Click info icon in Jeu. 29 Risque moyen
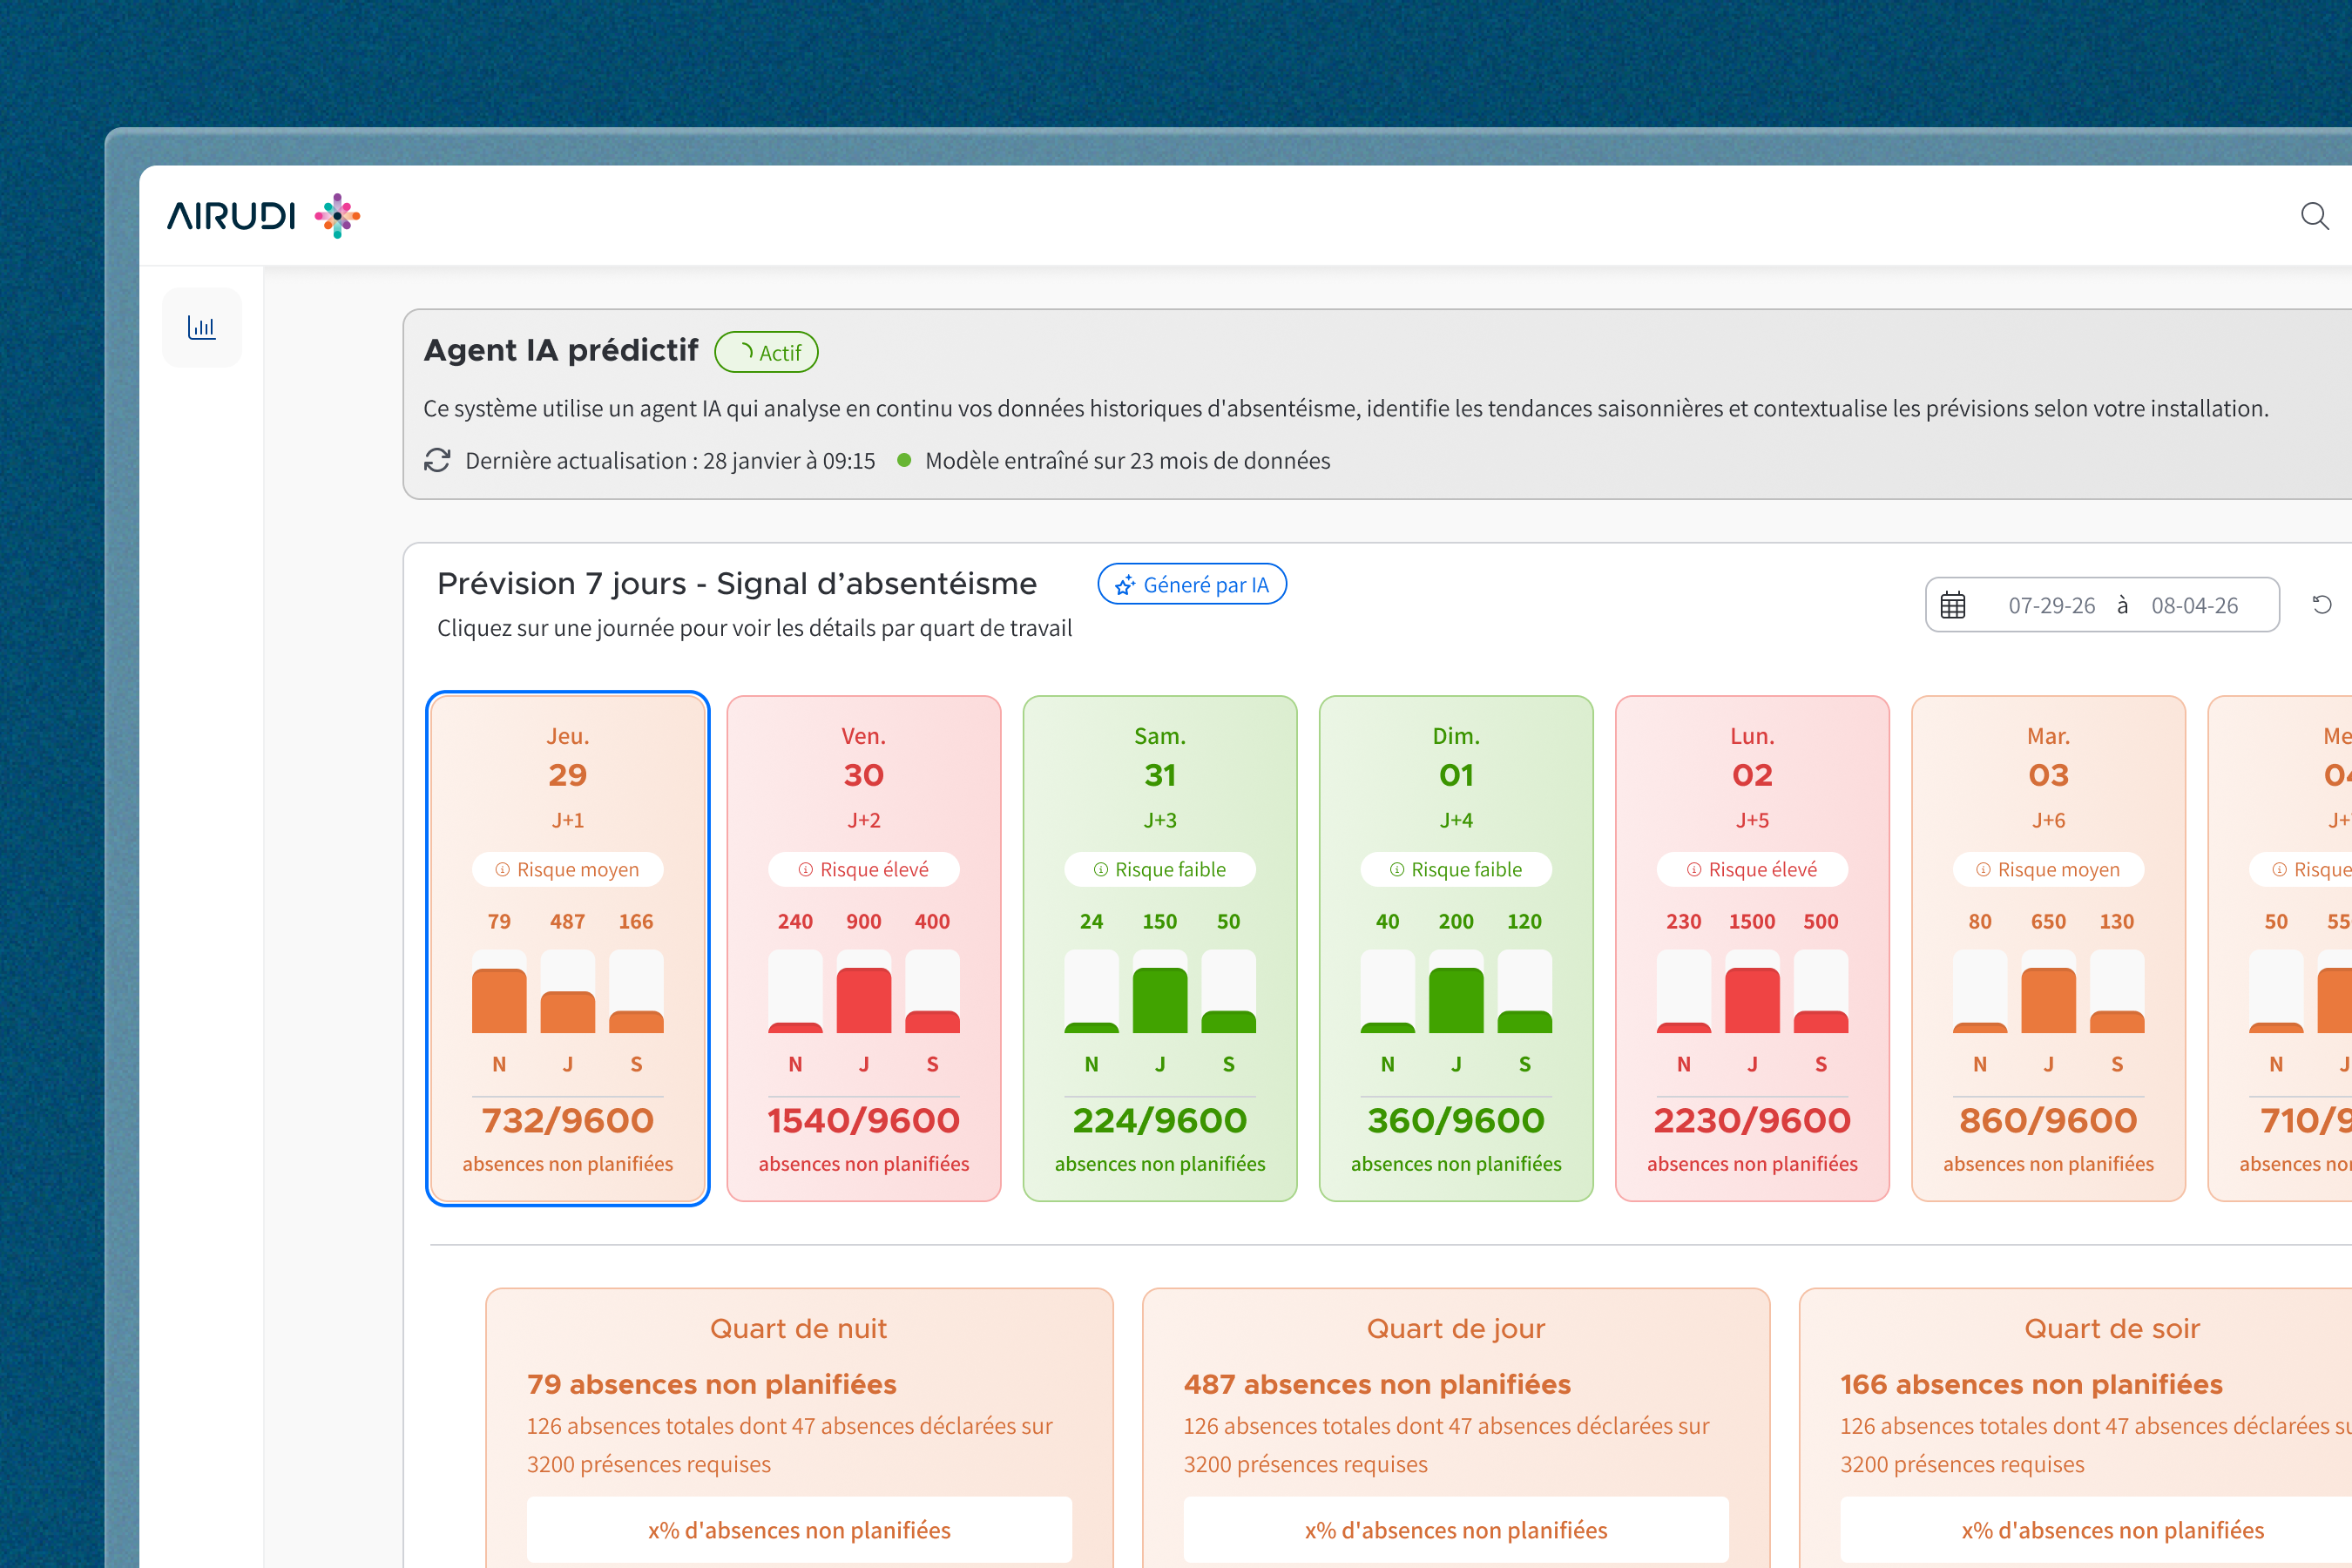 503,869
